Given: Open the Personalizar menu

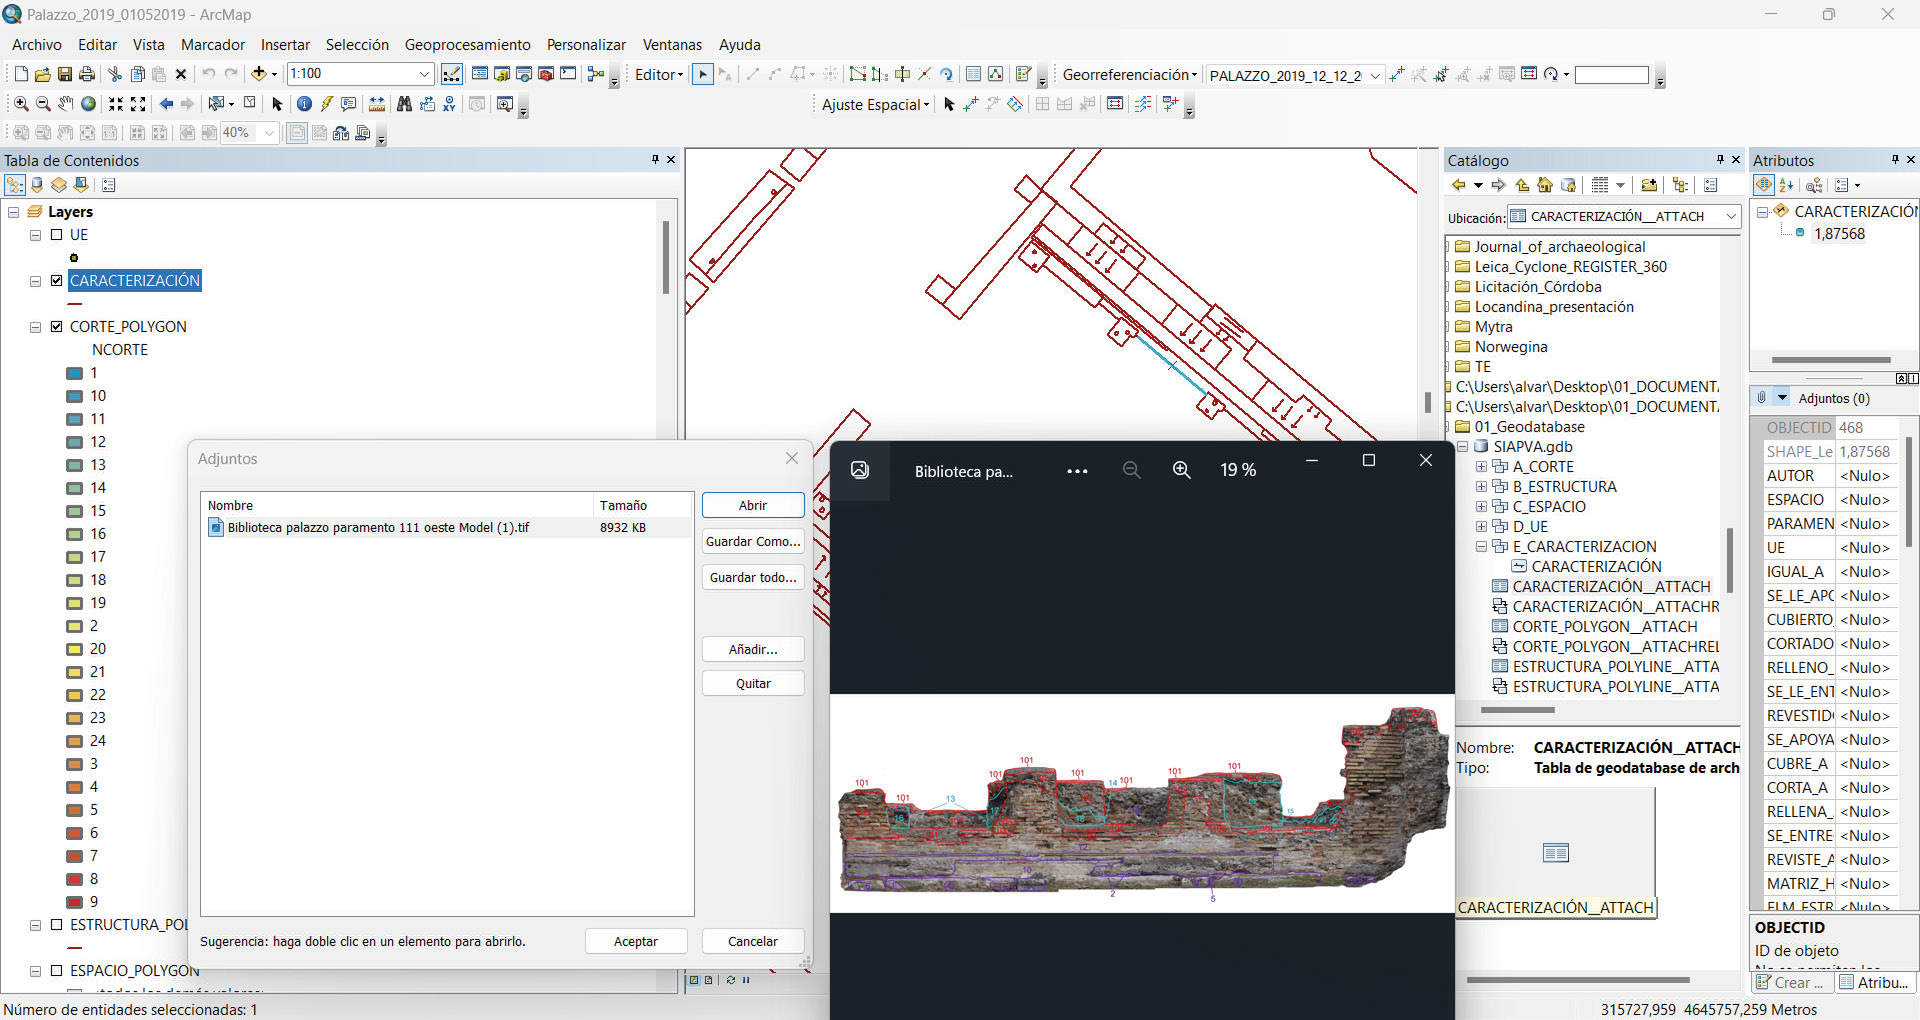Looking at the screenshot, I should tap(586, 45).
